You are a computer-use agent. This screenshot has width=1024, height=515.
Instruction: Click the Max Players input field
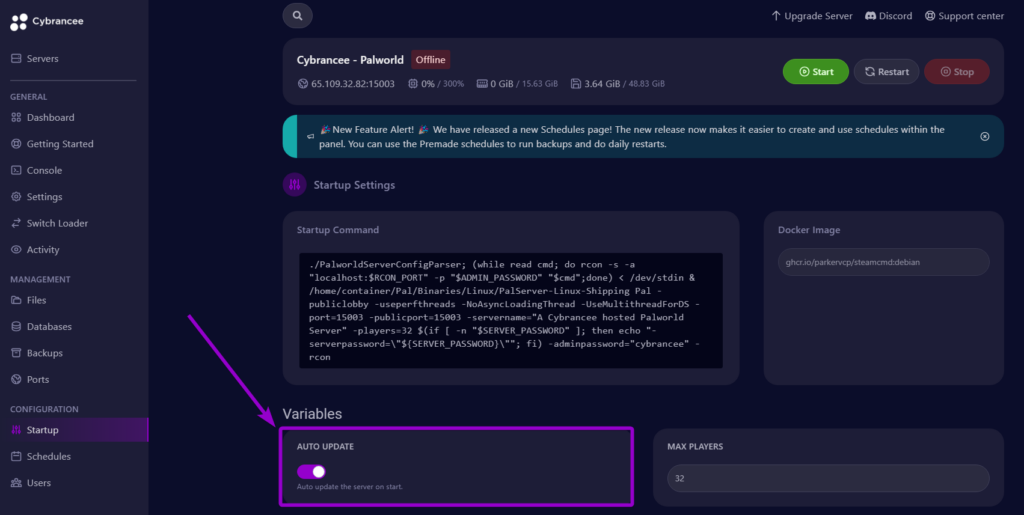828,478
